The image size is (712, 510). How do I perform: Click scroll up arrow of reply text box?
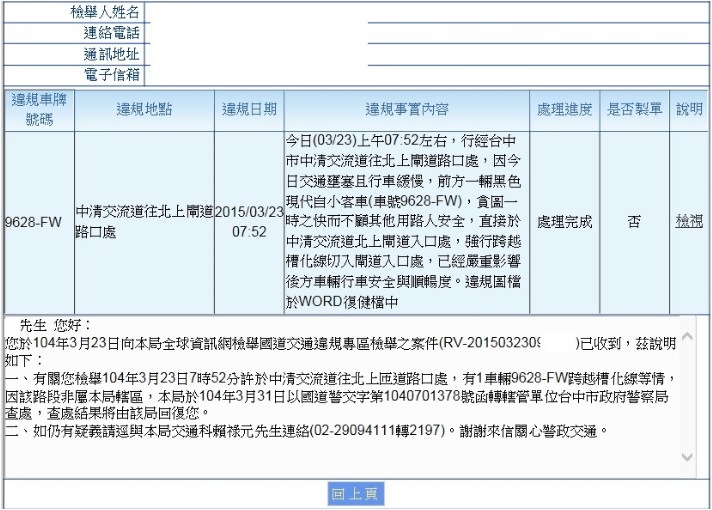(687, 337)
